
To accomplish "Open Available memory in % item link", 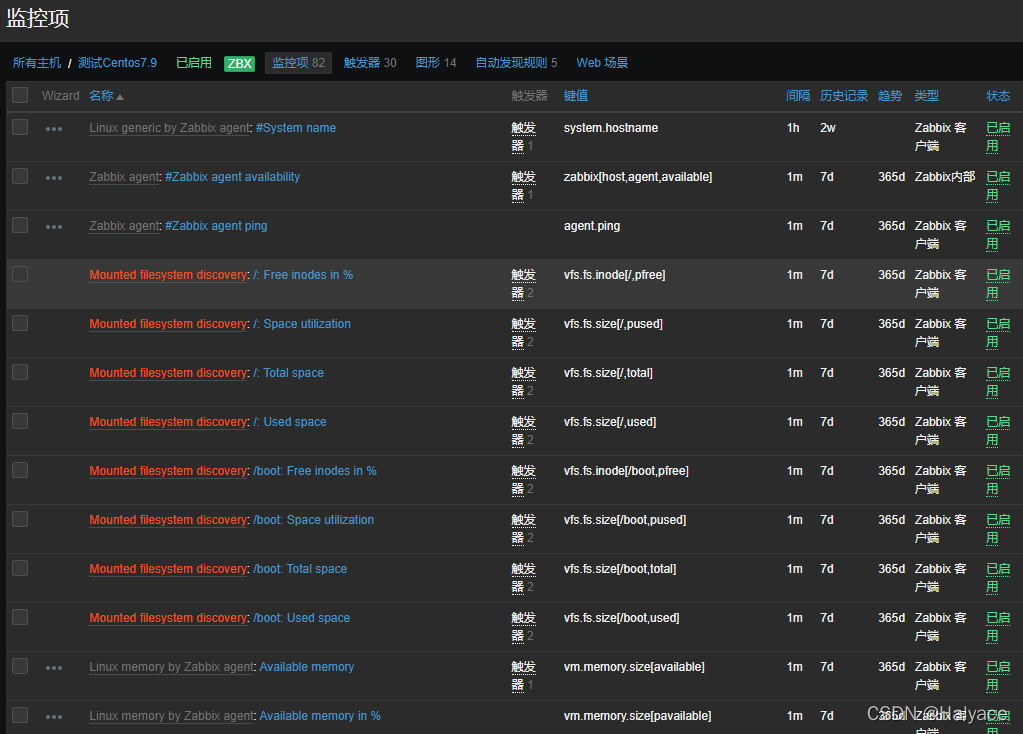I will [320, 716].
